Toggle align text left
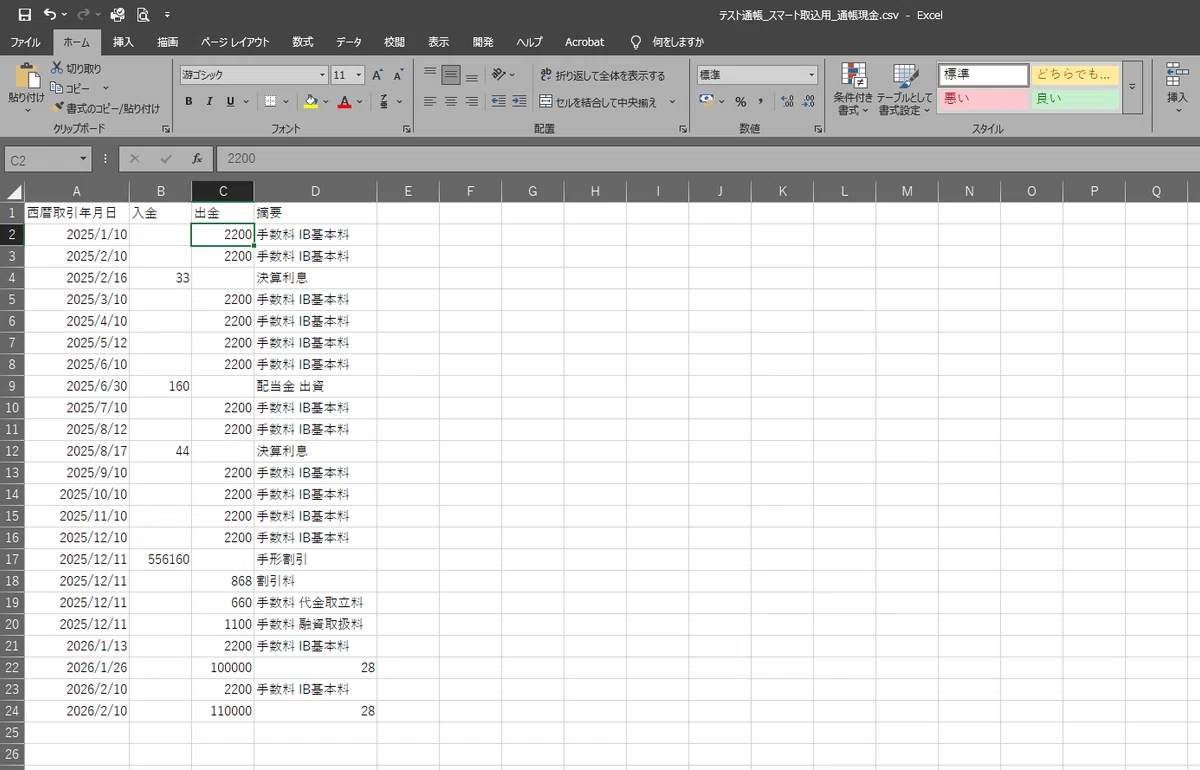This screenshot has height=770, width=1200. (x=430, y=101)
